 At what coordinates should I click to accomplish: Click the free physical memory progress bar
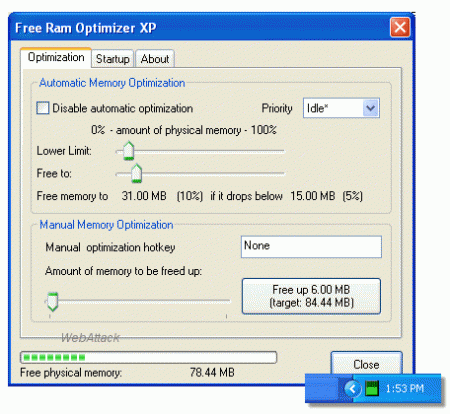148,357
